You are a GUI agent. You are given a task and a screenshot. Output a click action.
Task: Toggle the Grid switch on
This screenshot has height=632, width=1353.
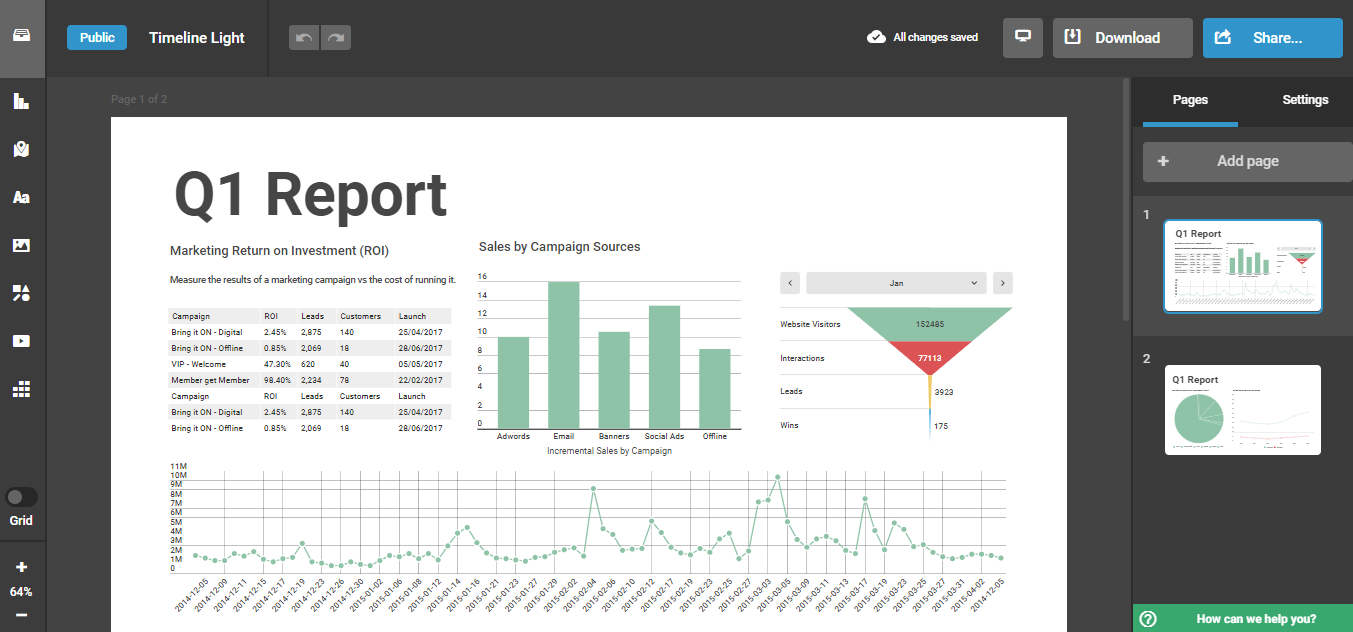coord(21,497)
